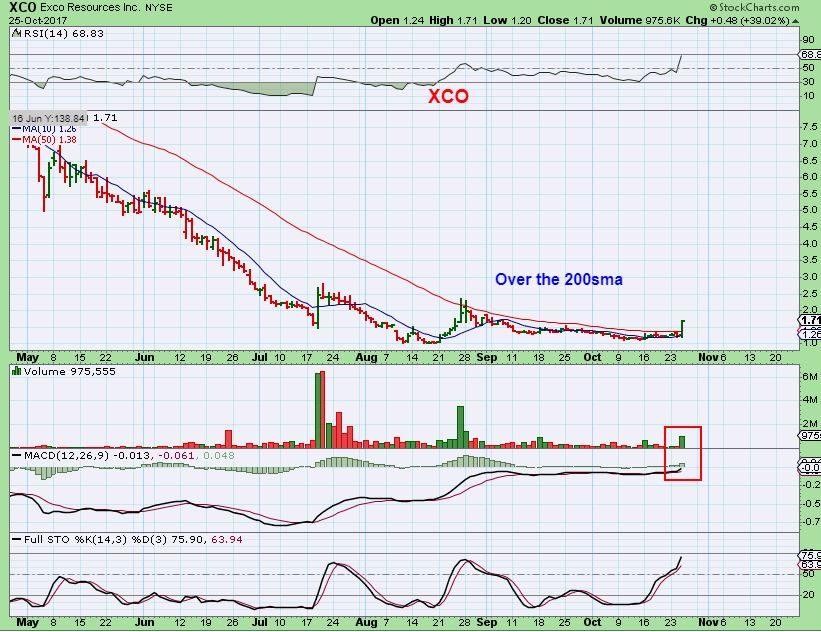Click the 'Nov' label under price chart
Screen dimensions: 821x632
(708, 357)
